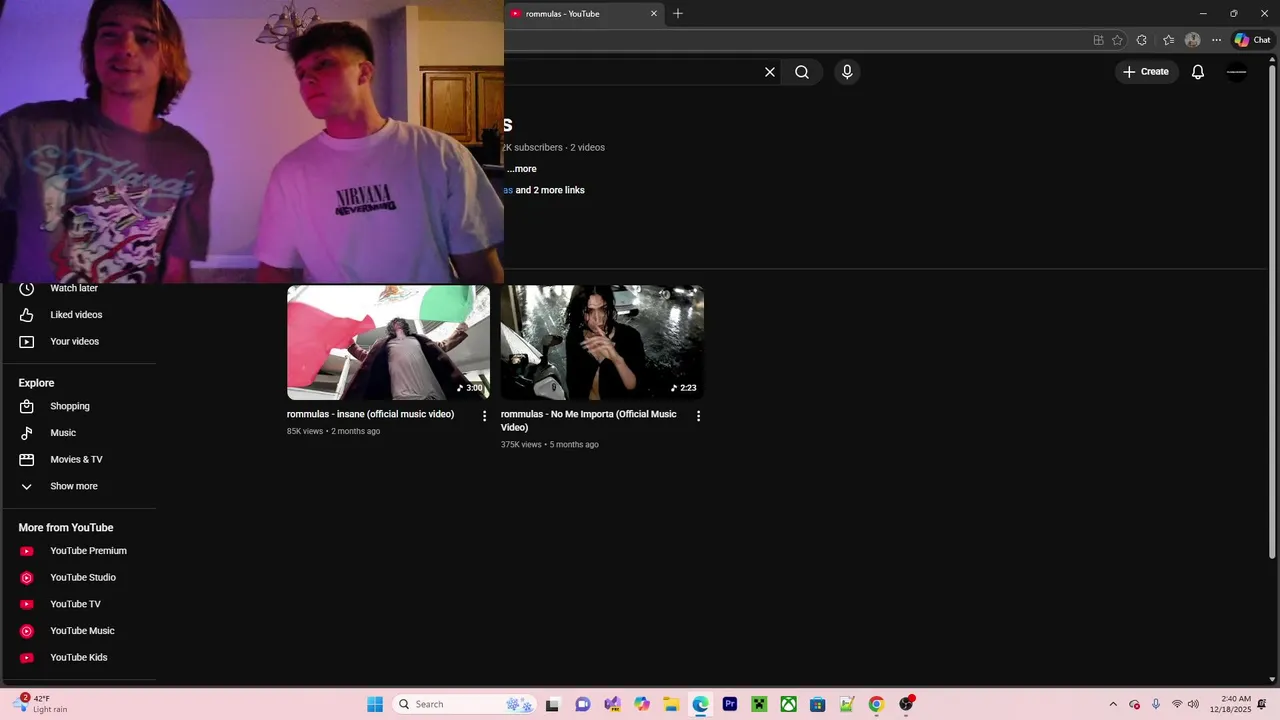Open the Copilot taskbar icon

[x=642, y=704]
